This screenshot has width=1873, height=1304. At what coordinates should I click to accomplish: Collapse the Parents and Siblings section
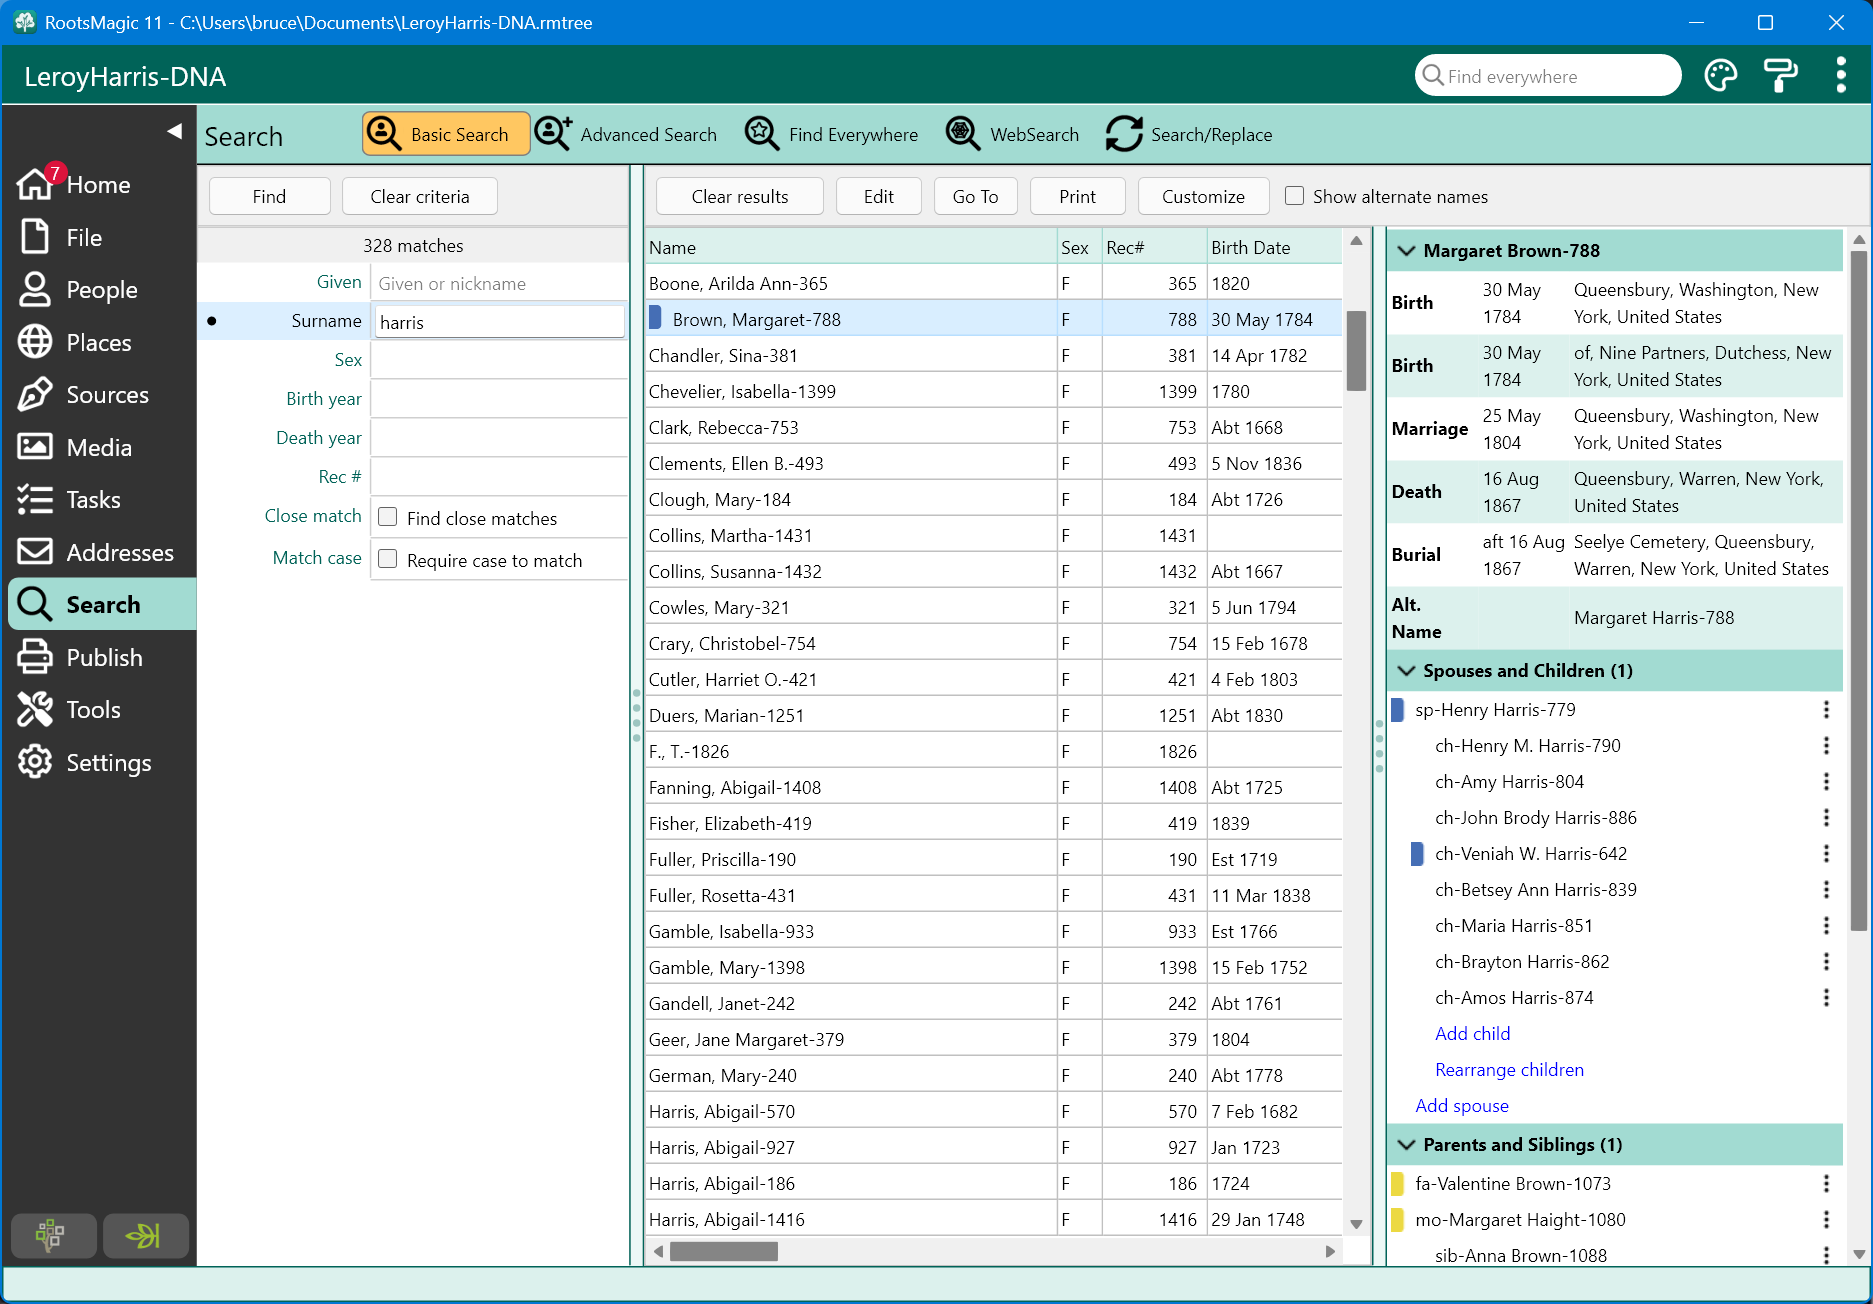tap(1406, 1145)
